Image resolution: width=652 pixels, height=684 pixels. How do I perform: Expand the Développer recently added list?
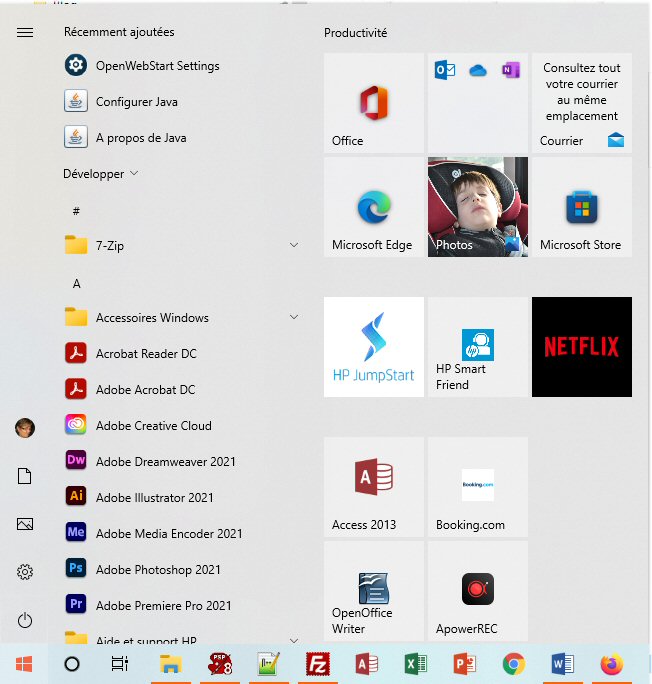pyautogui.click(x=101, y=174)
